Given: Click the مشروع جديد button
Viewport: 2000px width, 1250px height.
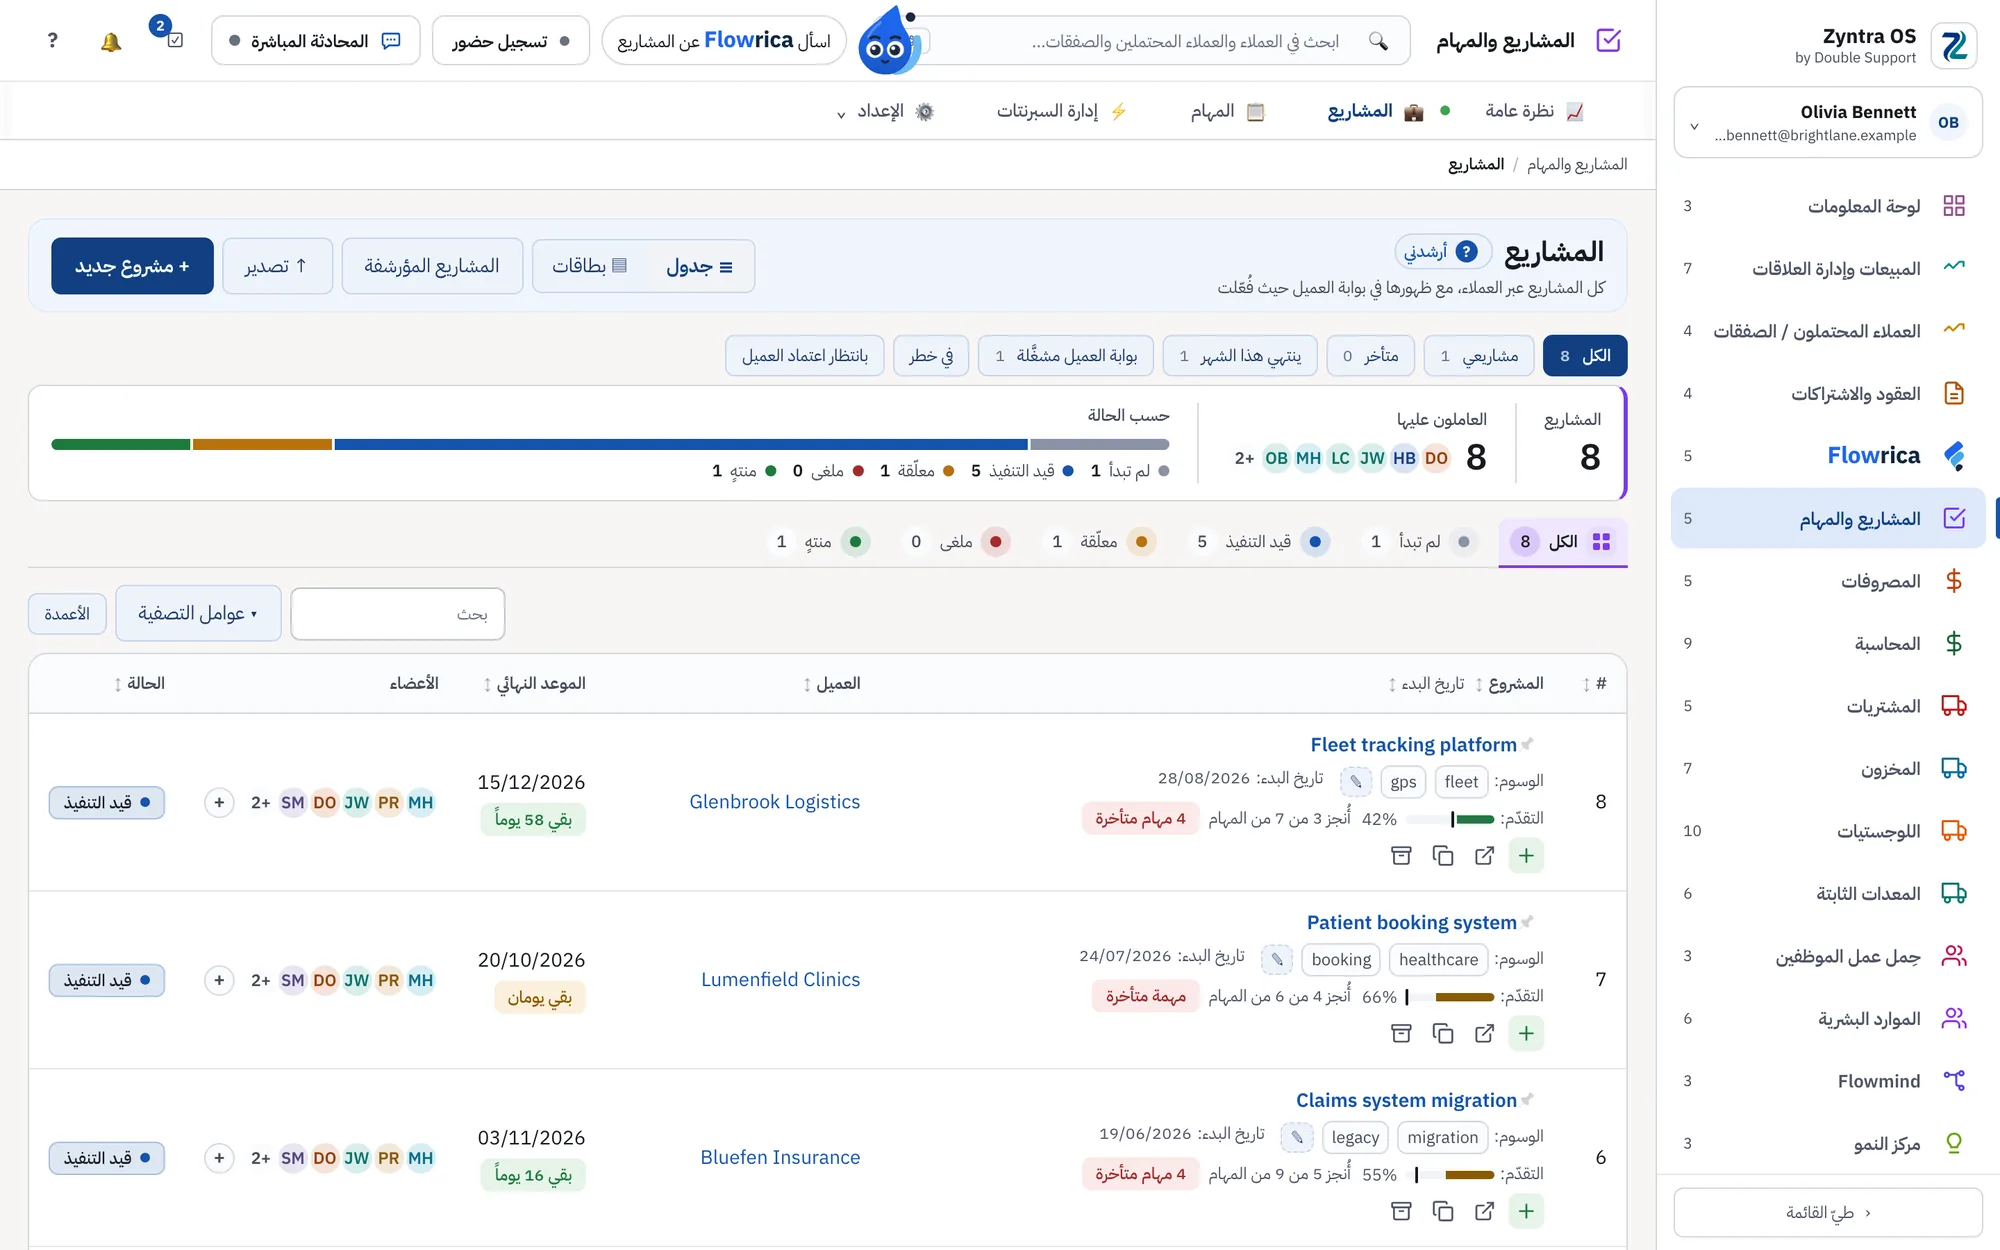Looking at the screenshot, I should (132, 266).
